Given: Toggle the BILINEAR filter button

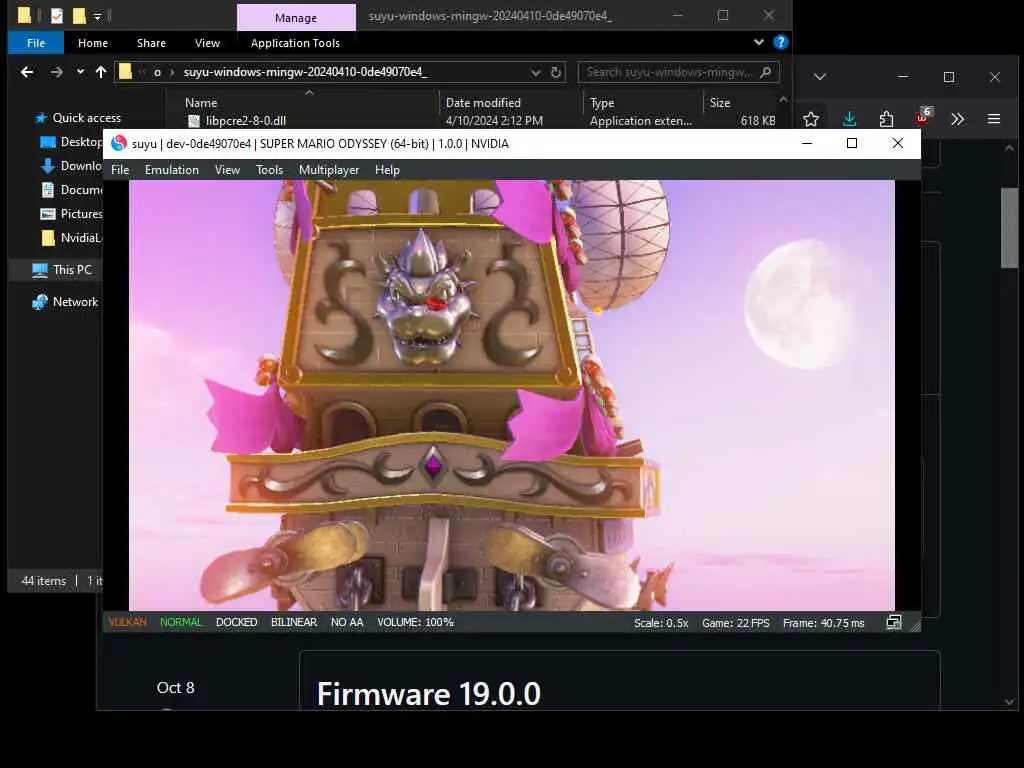Looking at the screenshot, I should [x=294, y=622].
